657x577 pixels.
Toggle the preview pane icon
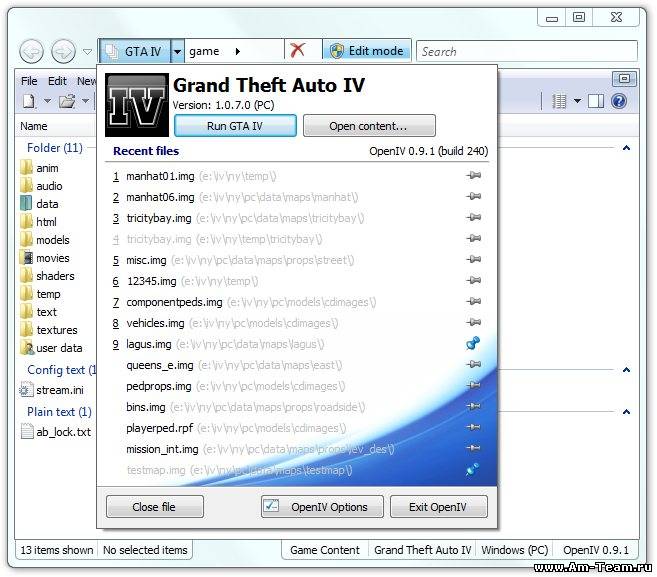click(x=596, y=101)
